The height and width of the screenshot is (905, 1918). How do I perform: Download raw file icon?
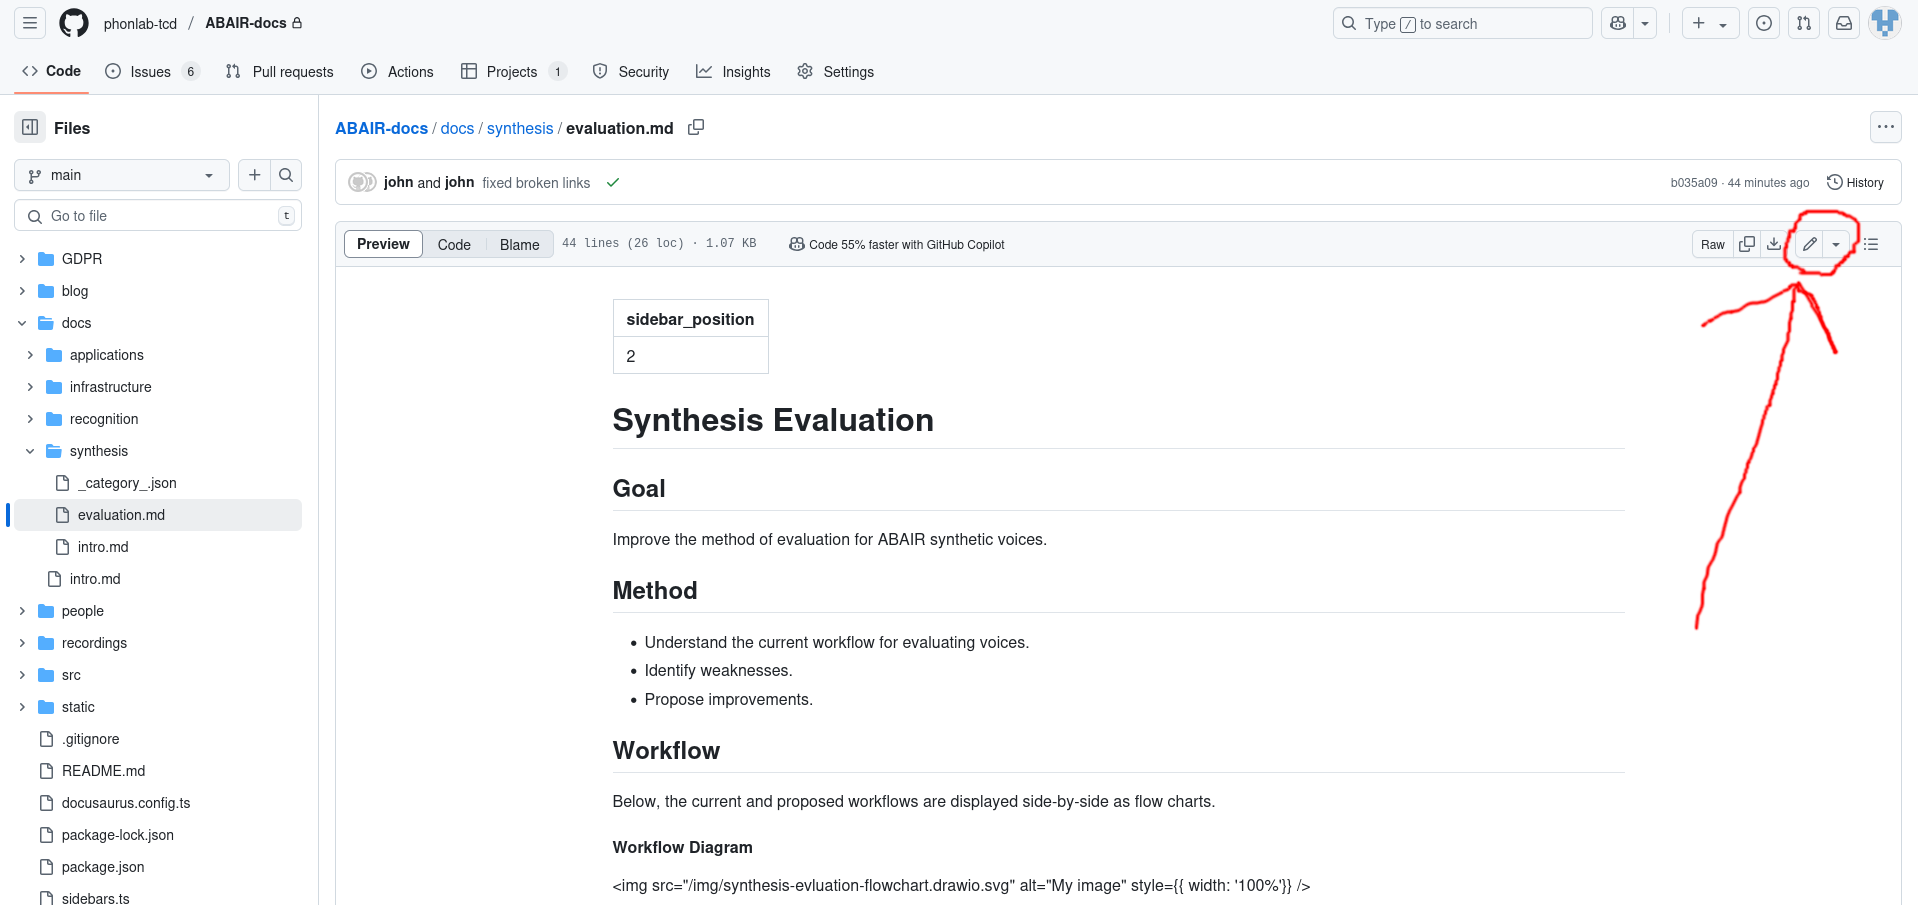pyautogui.click(x=1774, y=244)
